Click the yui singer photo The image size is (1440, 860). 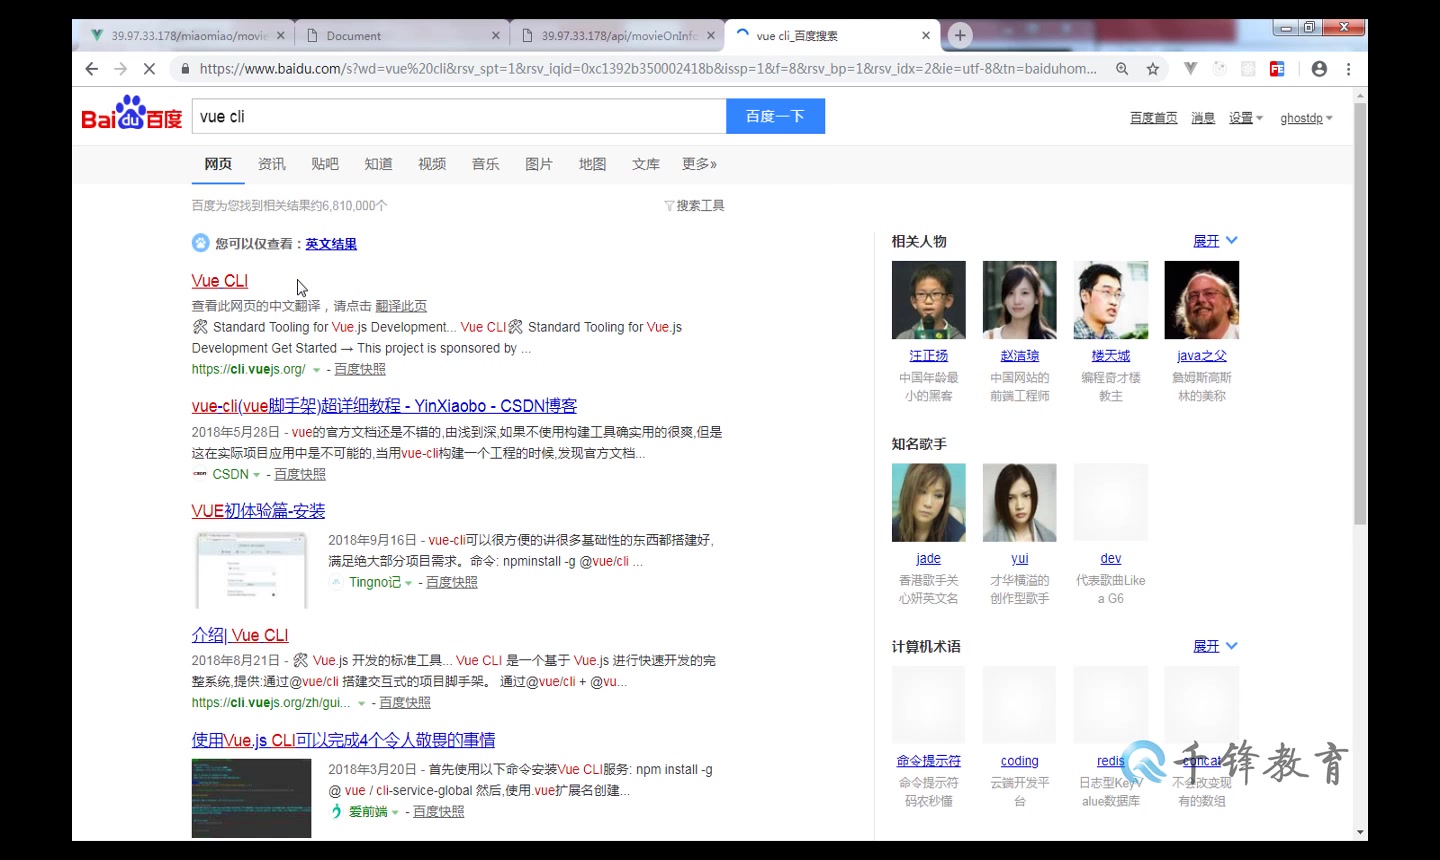pyautogui.click(x=1019, y=503)
